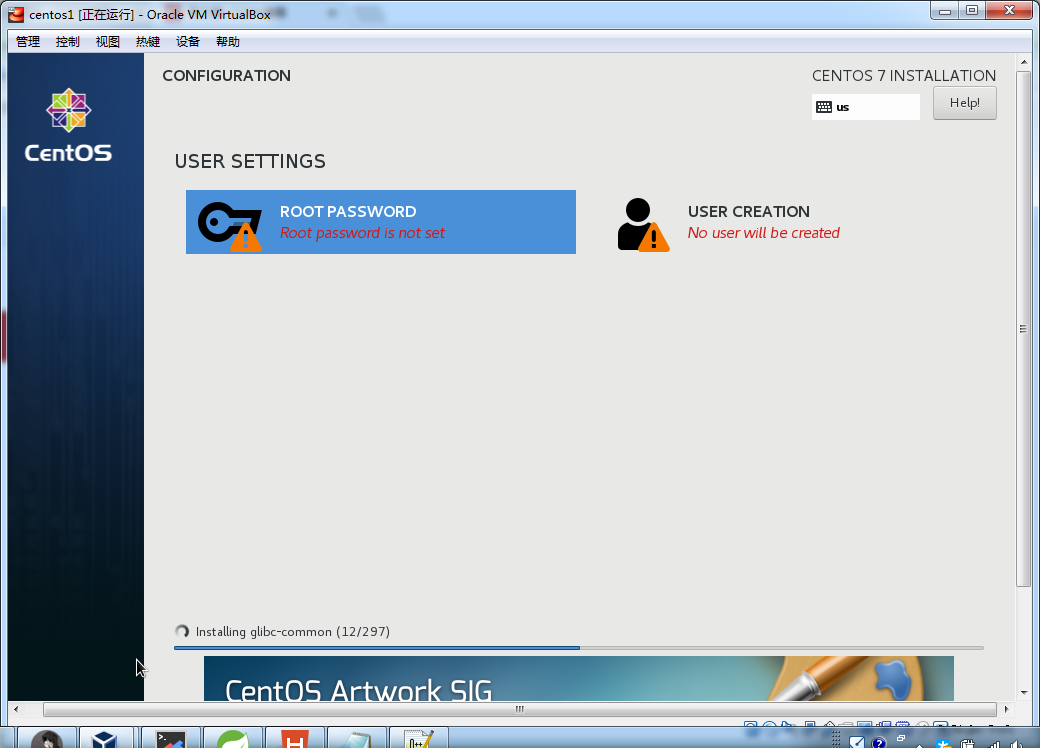
Task: Open the green Spring leaf taskbar app
Action: [x=232, y=738]
